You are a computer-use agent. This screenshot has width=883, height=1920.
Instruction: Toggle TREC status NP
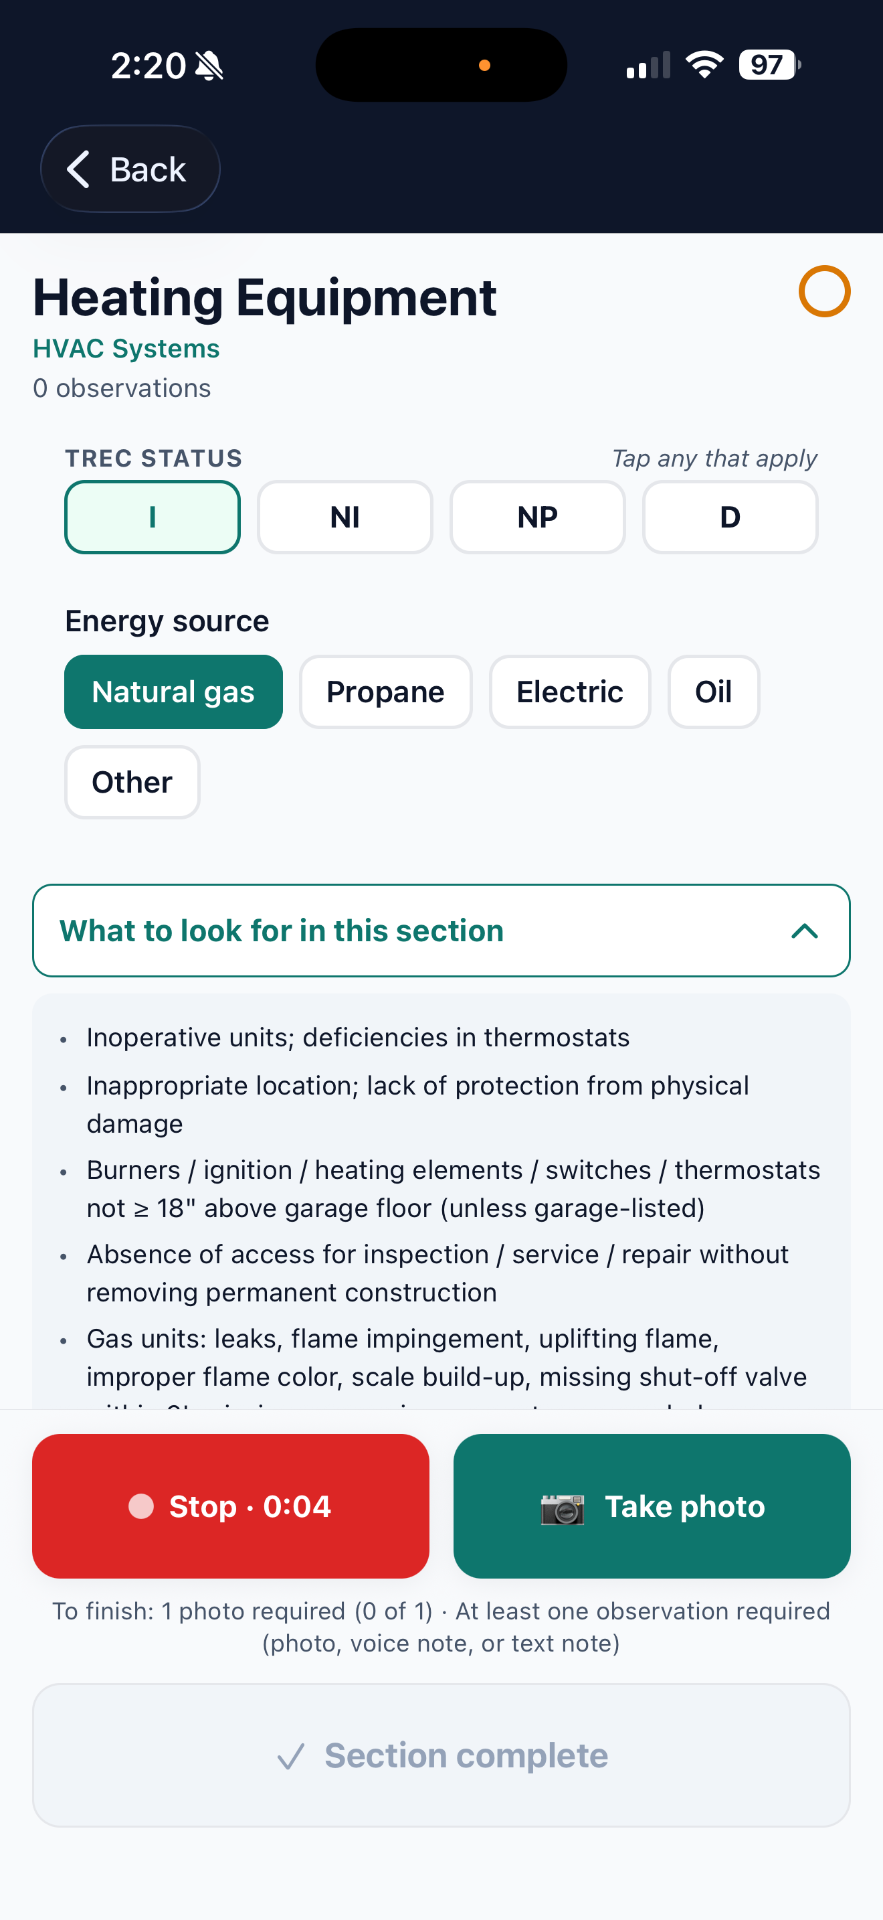pyautogui.click(x=538, y=517)
